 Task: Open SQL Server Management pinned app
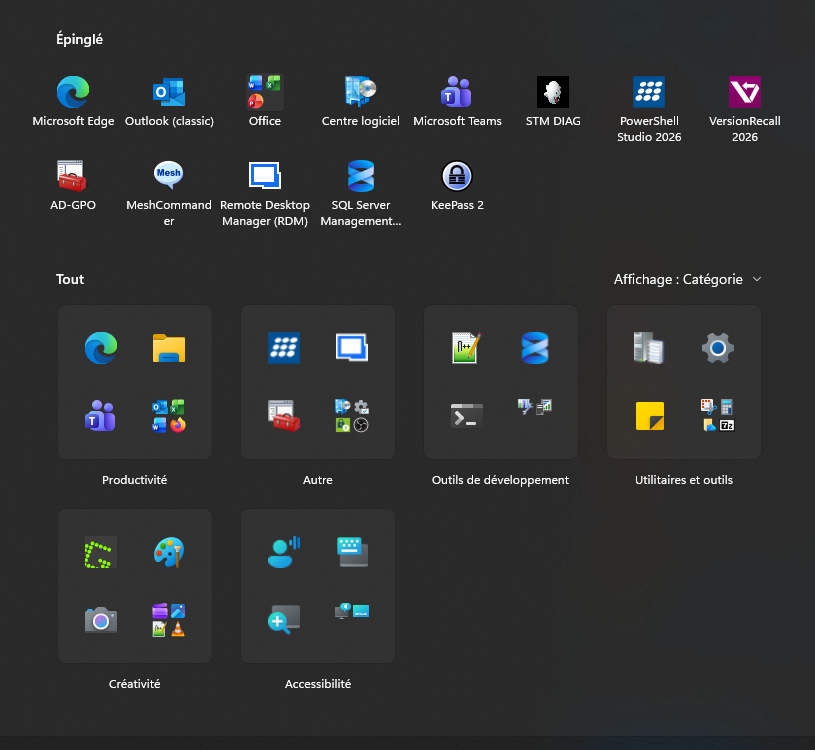(x=361, y=193)
